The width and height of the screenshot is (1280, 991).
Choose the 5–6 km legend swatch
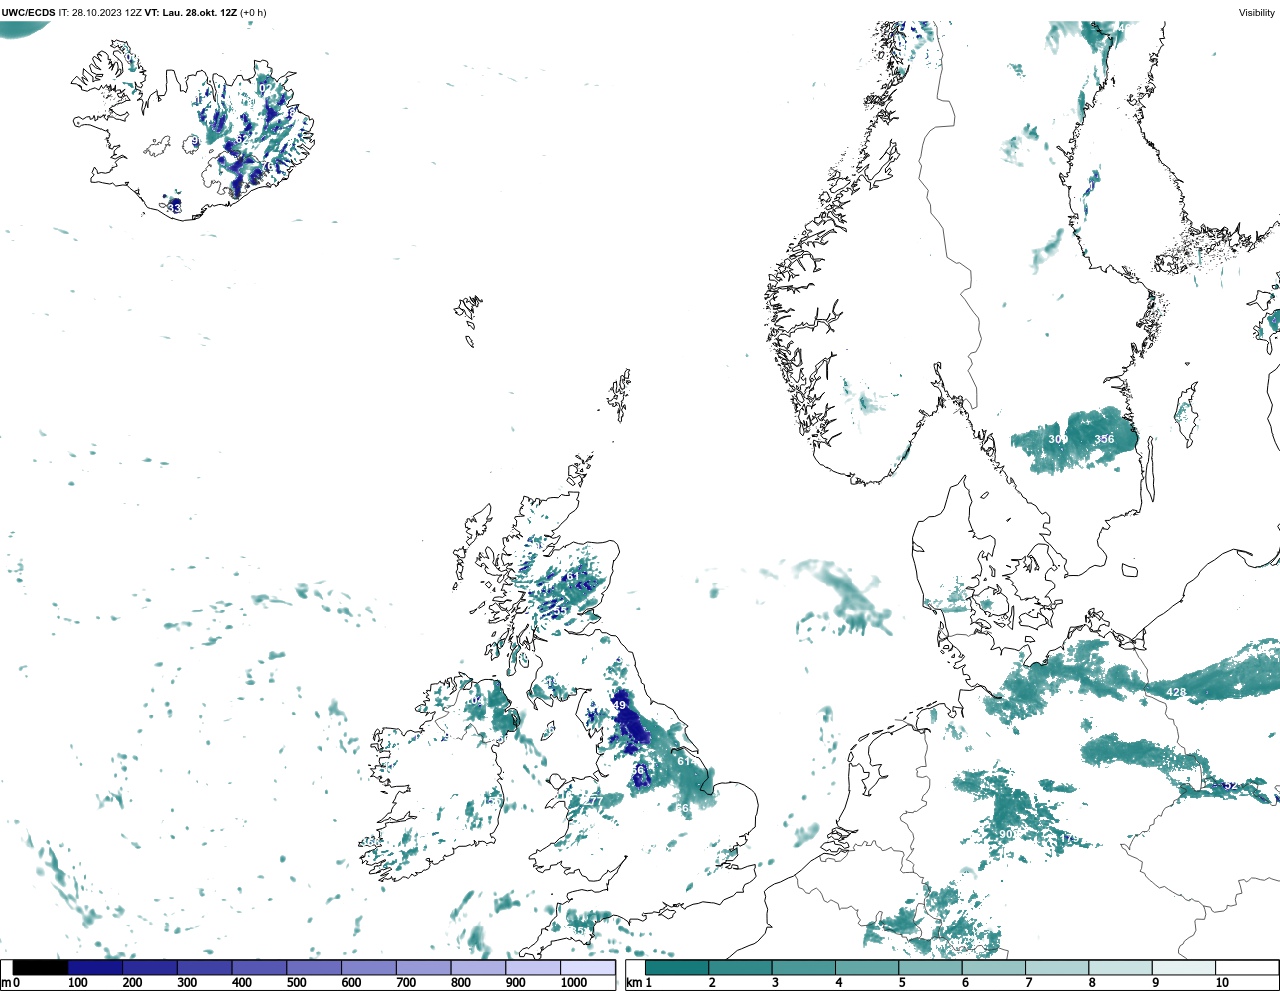[x=930, y=968]
